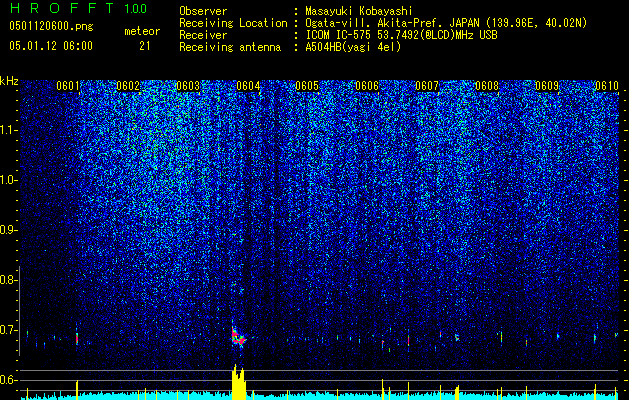Click the 0.6 kHz axis label
The width and height of the screenshot is (629, 400).
[9, 380]
